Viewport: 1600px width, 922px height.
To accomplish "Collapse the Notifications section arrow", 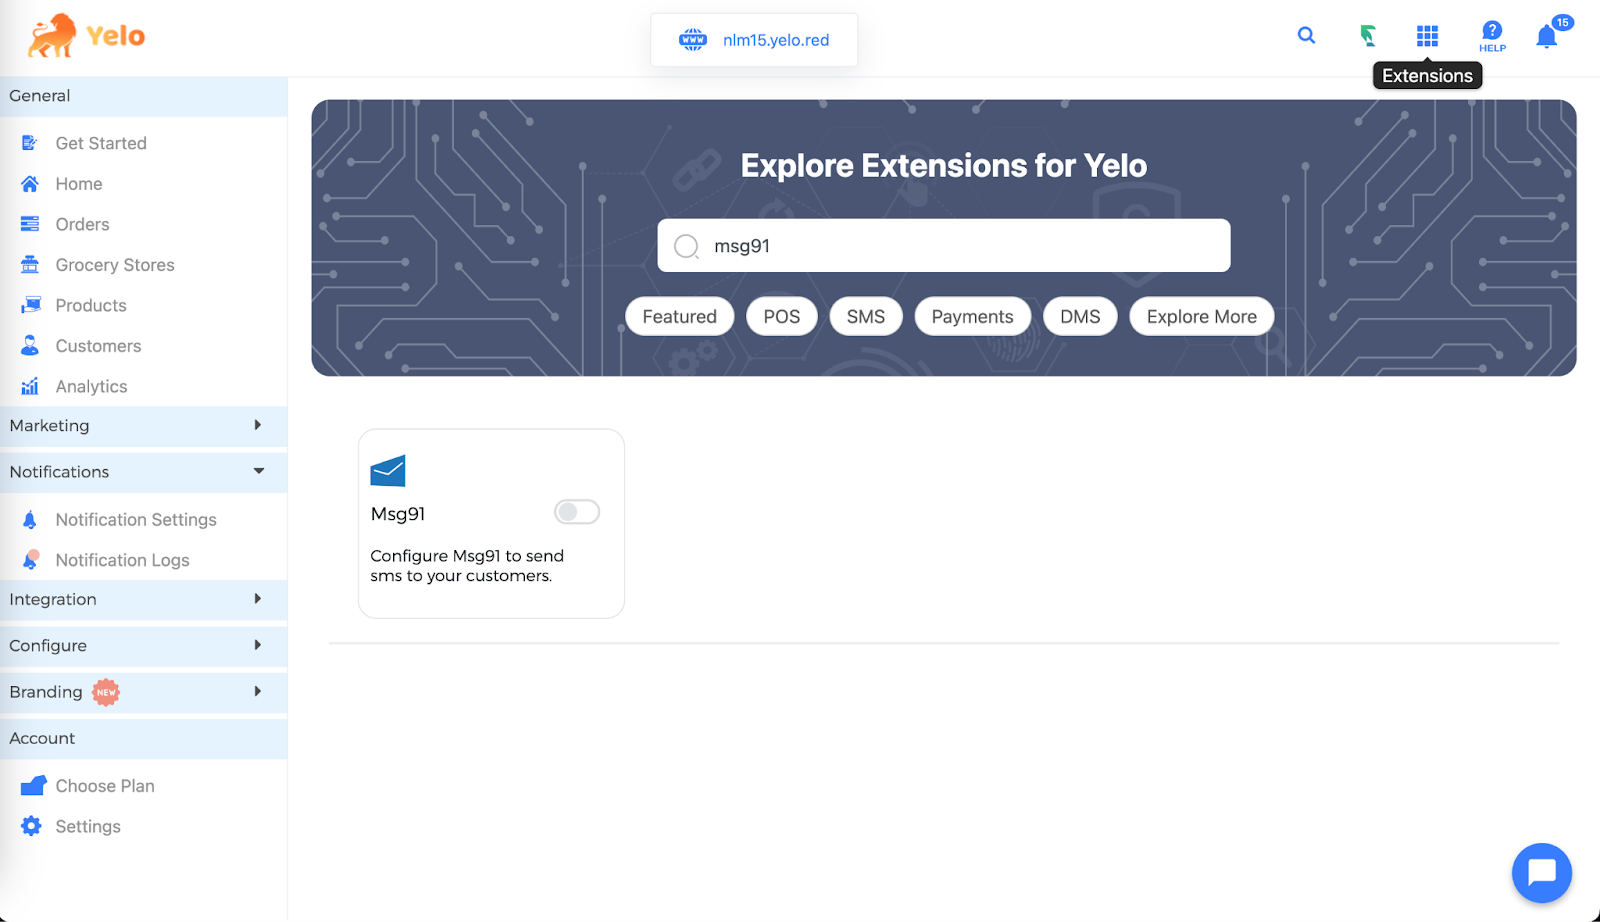I will 259,471.
